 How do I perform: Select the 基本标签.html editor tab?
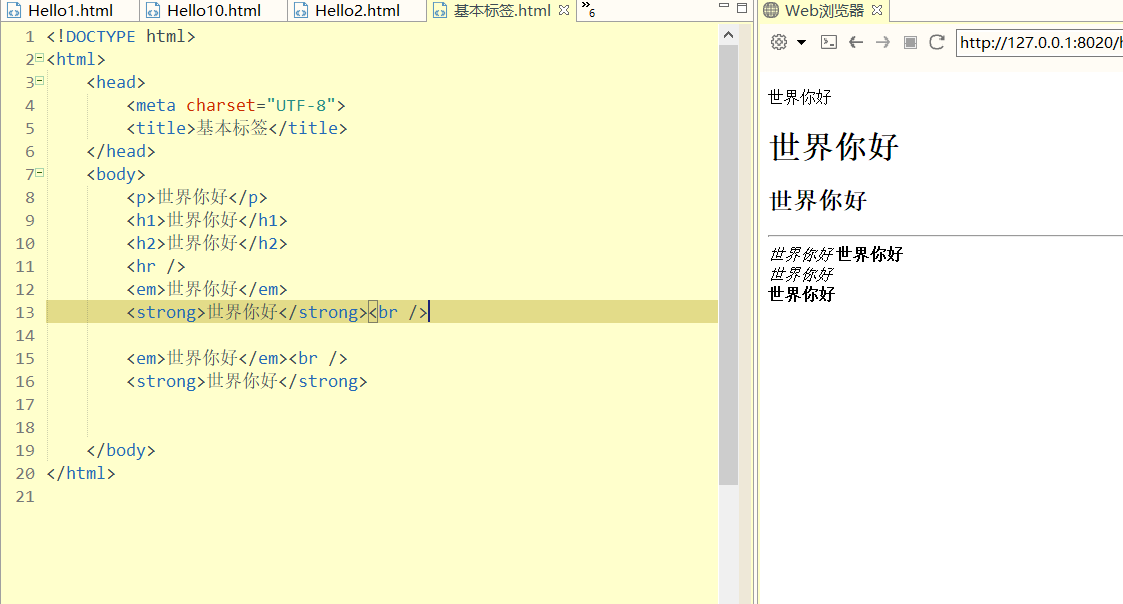point(501,11)
